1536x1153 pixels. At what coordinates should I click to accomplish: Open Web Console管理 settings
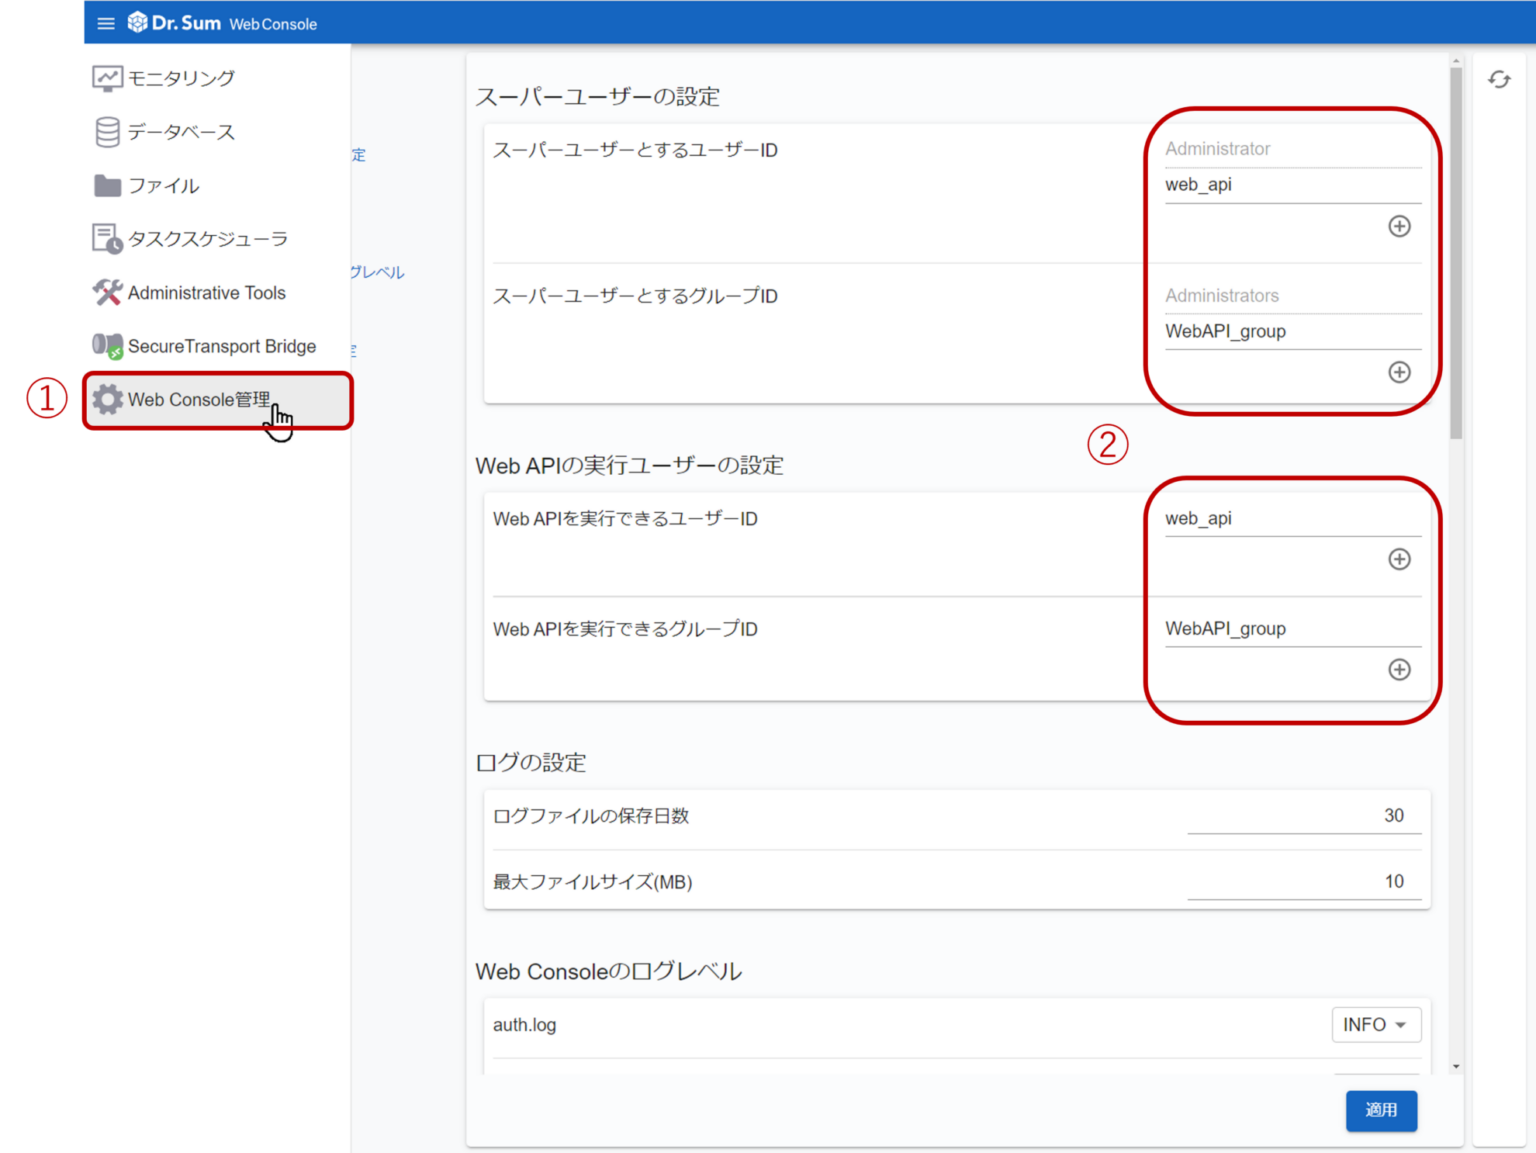click(x=198, y=398)
